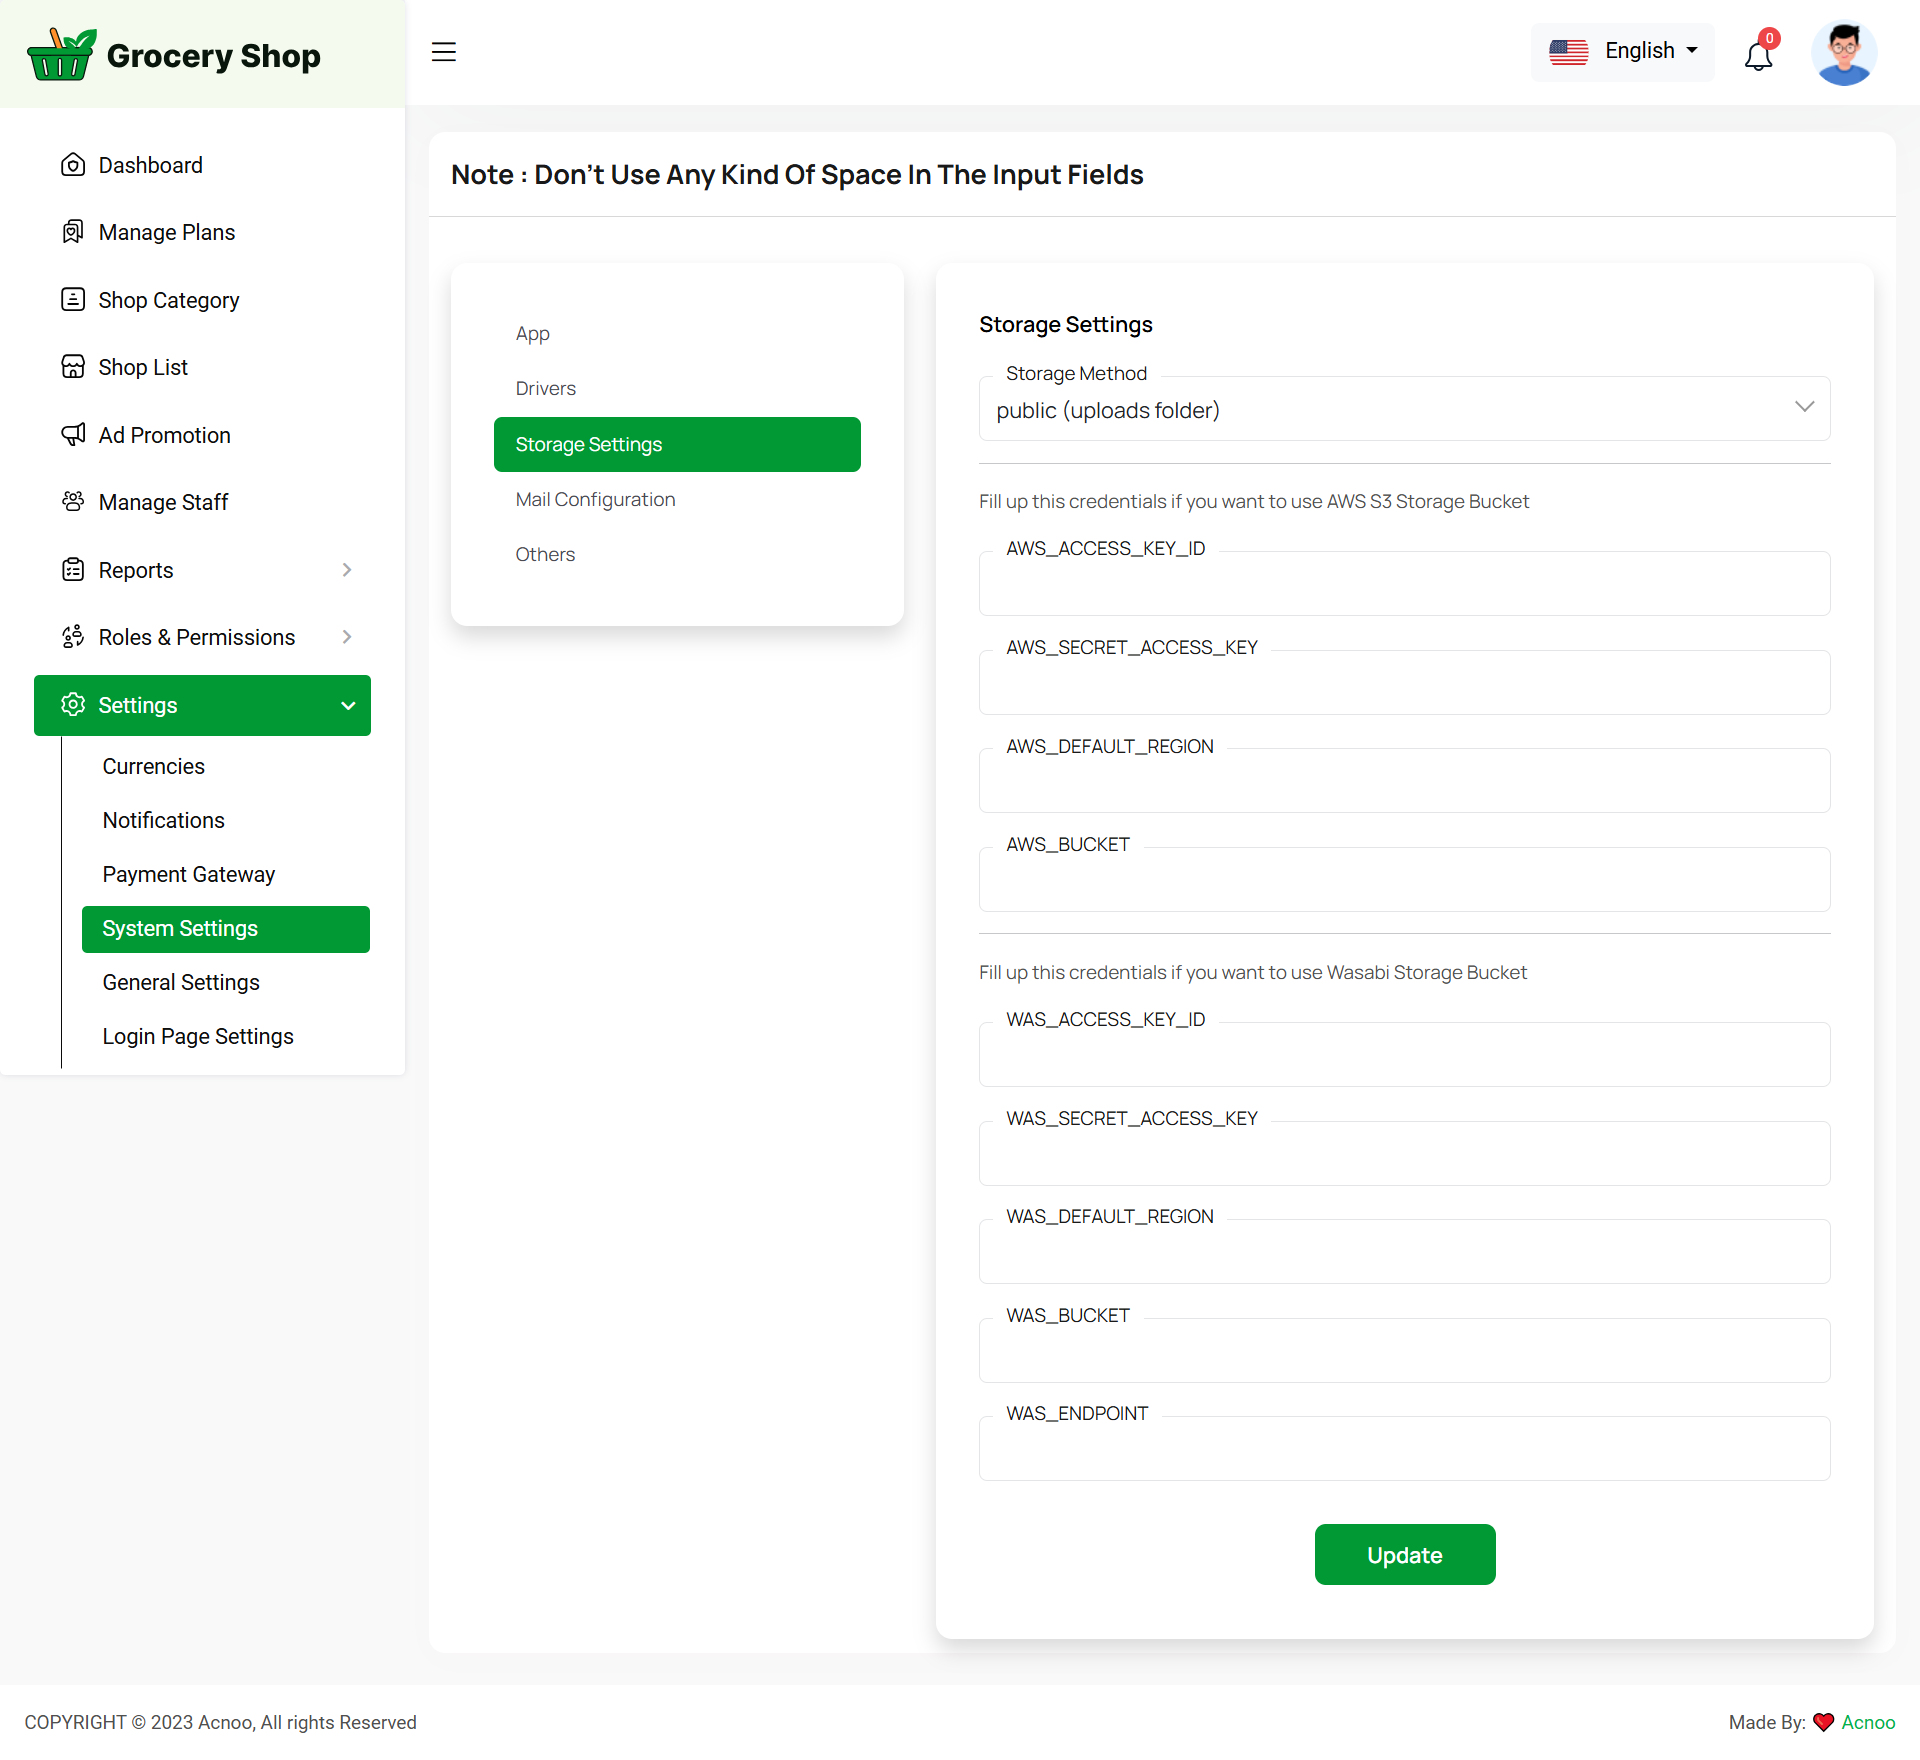
Task: Open the notifications bell icon
Action: [x=1758, y=55]
